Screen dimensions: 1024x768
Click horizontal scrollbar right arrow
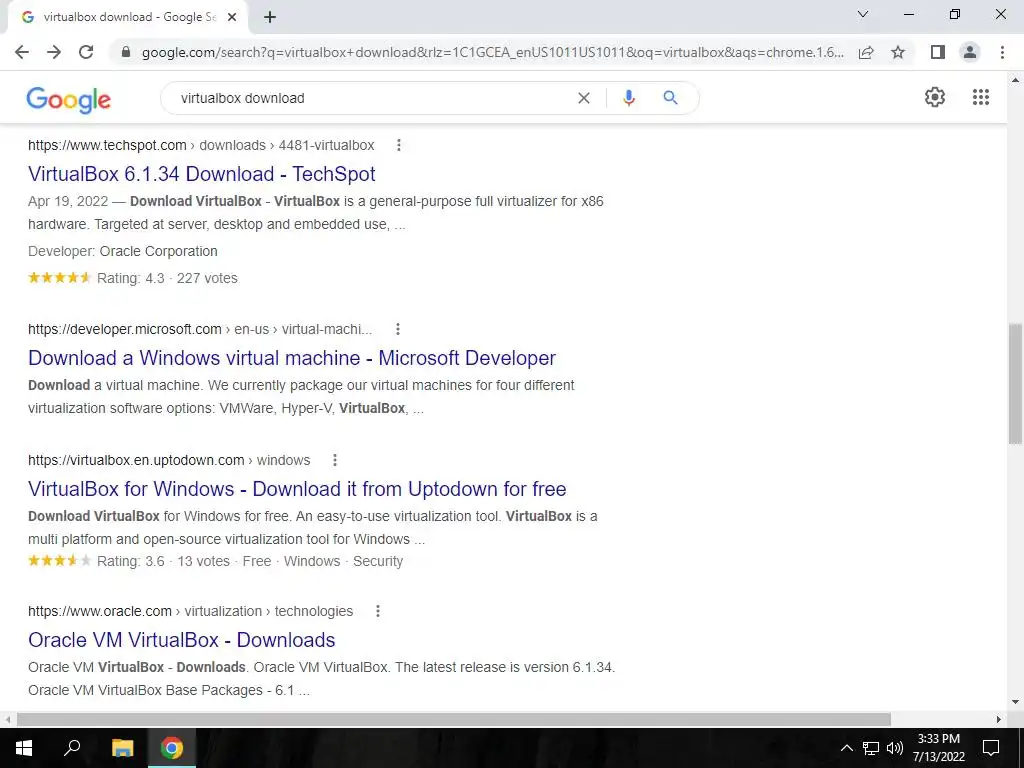999,719
